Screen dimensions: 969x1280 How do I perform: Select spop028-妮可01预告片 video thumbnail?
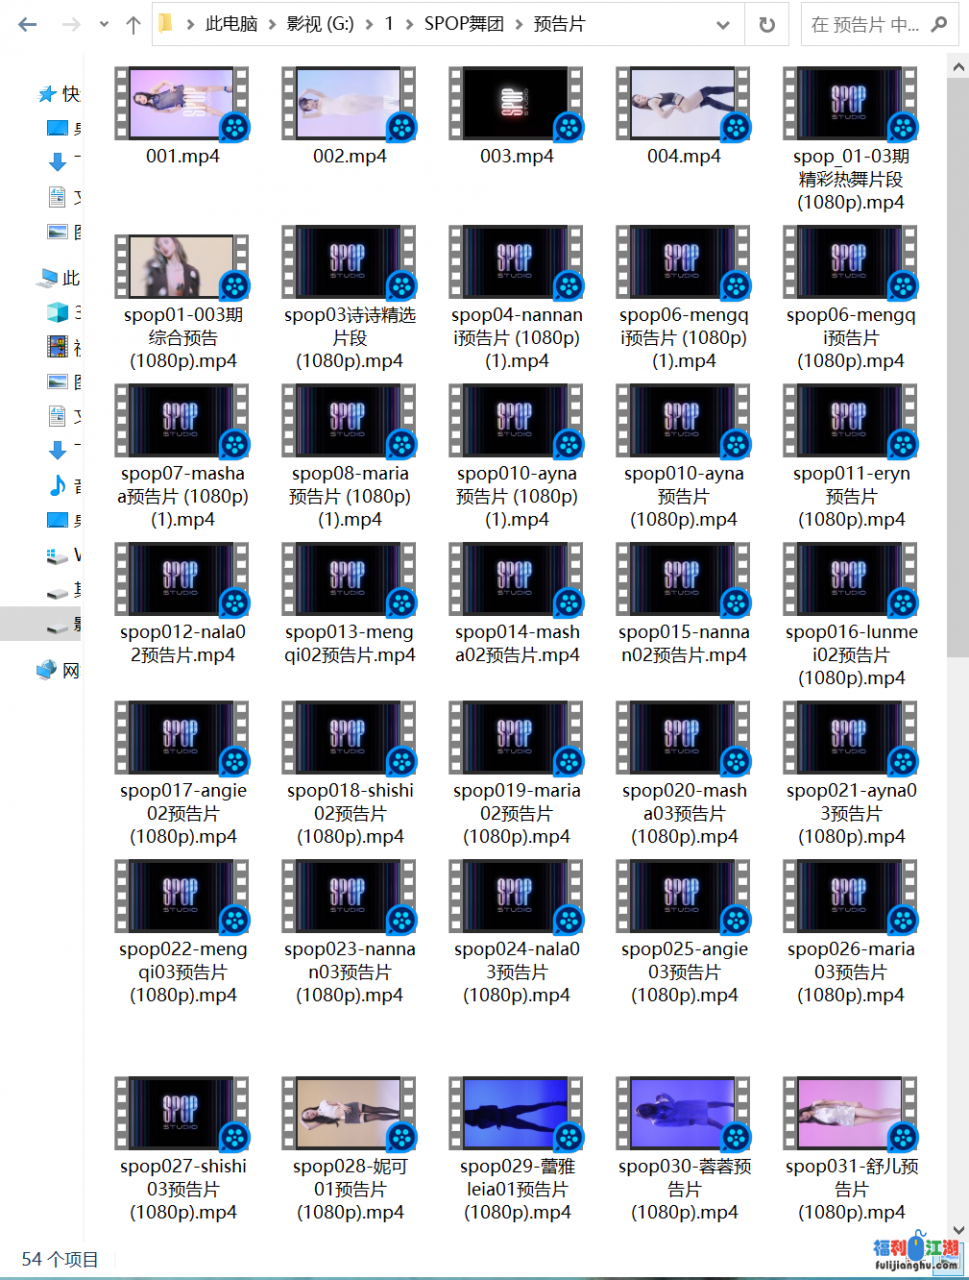tap(349, 1113)
